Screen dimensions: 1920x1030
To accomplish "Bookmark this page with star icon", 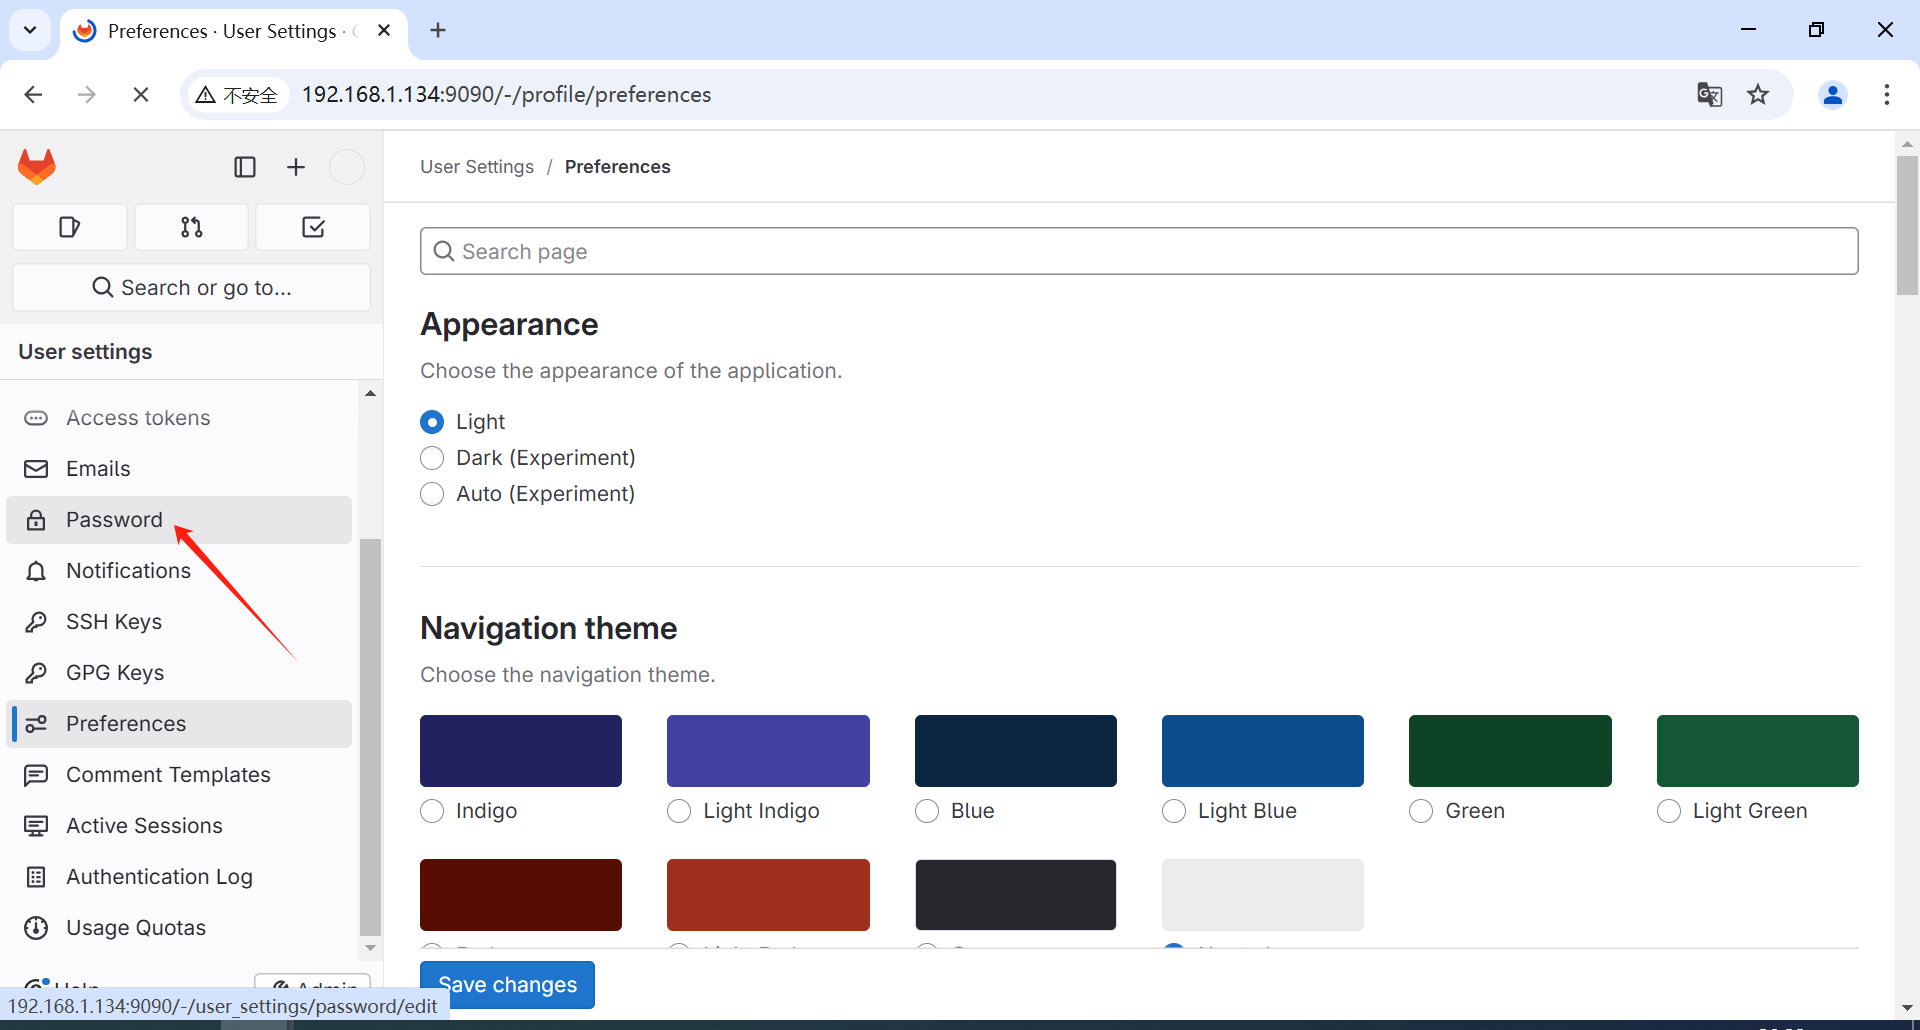I will 1758,94.
